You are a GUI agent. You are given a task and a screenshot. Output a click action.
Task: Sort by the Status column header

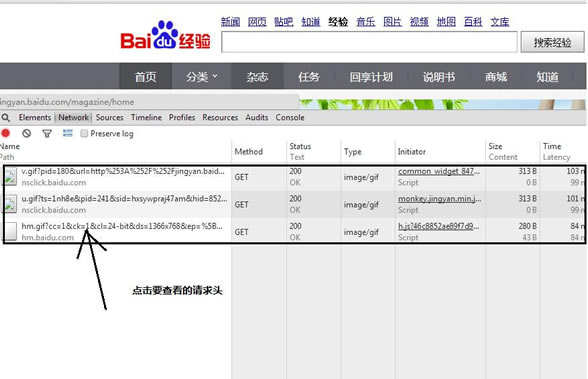pyautogui.click(x=314, y=151)
